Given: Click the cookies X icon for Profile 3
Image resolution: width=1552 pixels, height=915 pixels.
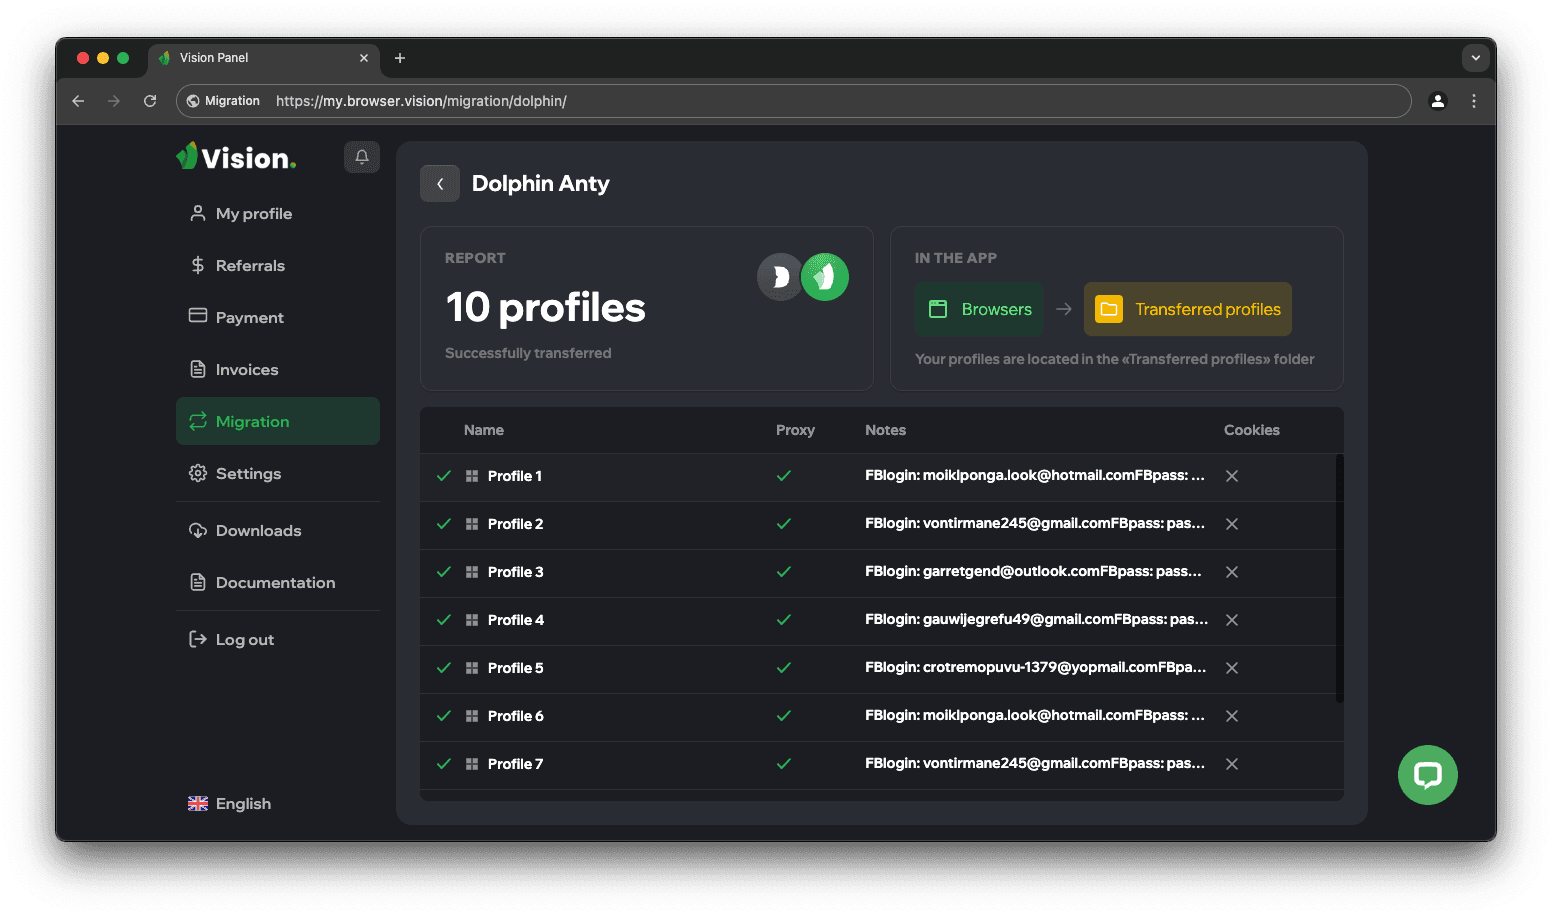Looking at the screenshot, I should point(1232,572).
